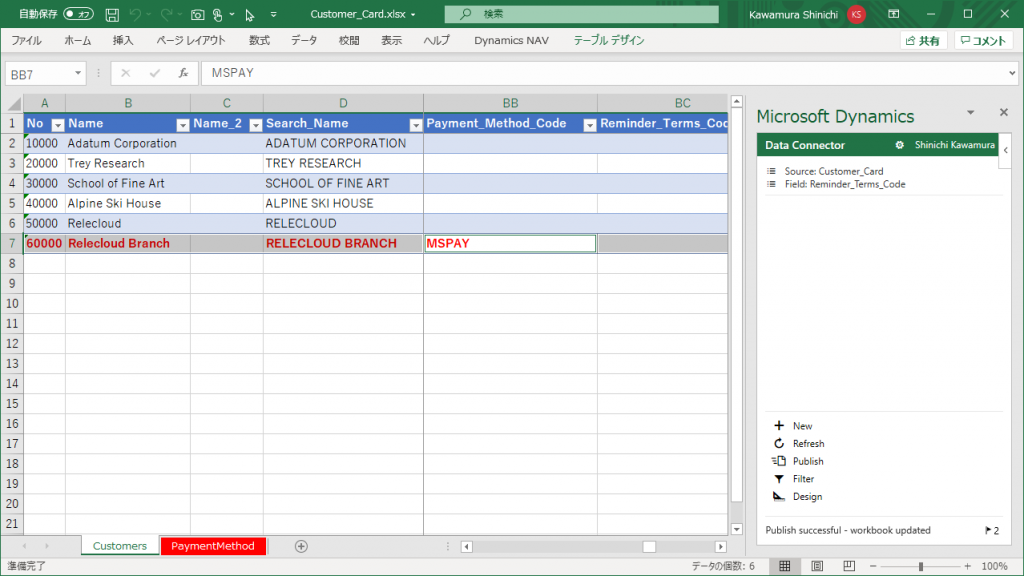Click the Design link in Data Connector
Image resolution: width=1024 pixels, height=576 pixels.
807,496
